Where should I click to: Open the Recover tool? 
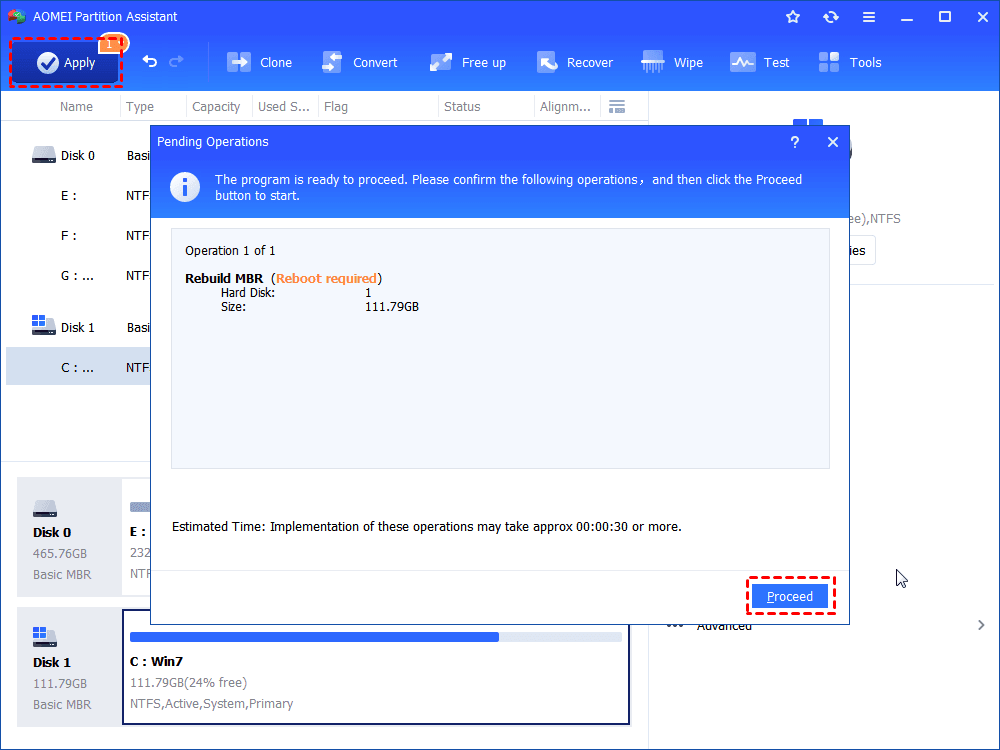click(575, 62)
